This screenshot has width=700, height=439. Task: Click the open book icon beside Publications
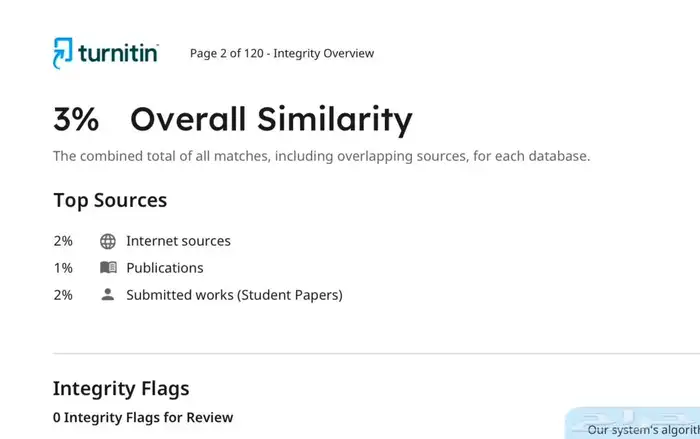[x=108, y=268]
